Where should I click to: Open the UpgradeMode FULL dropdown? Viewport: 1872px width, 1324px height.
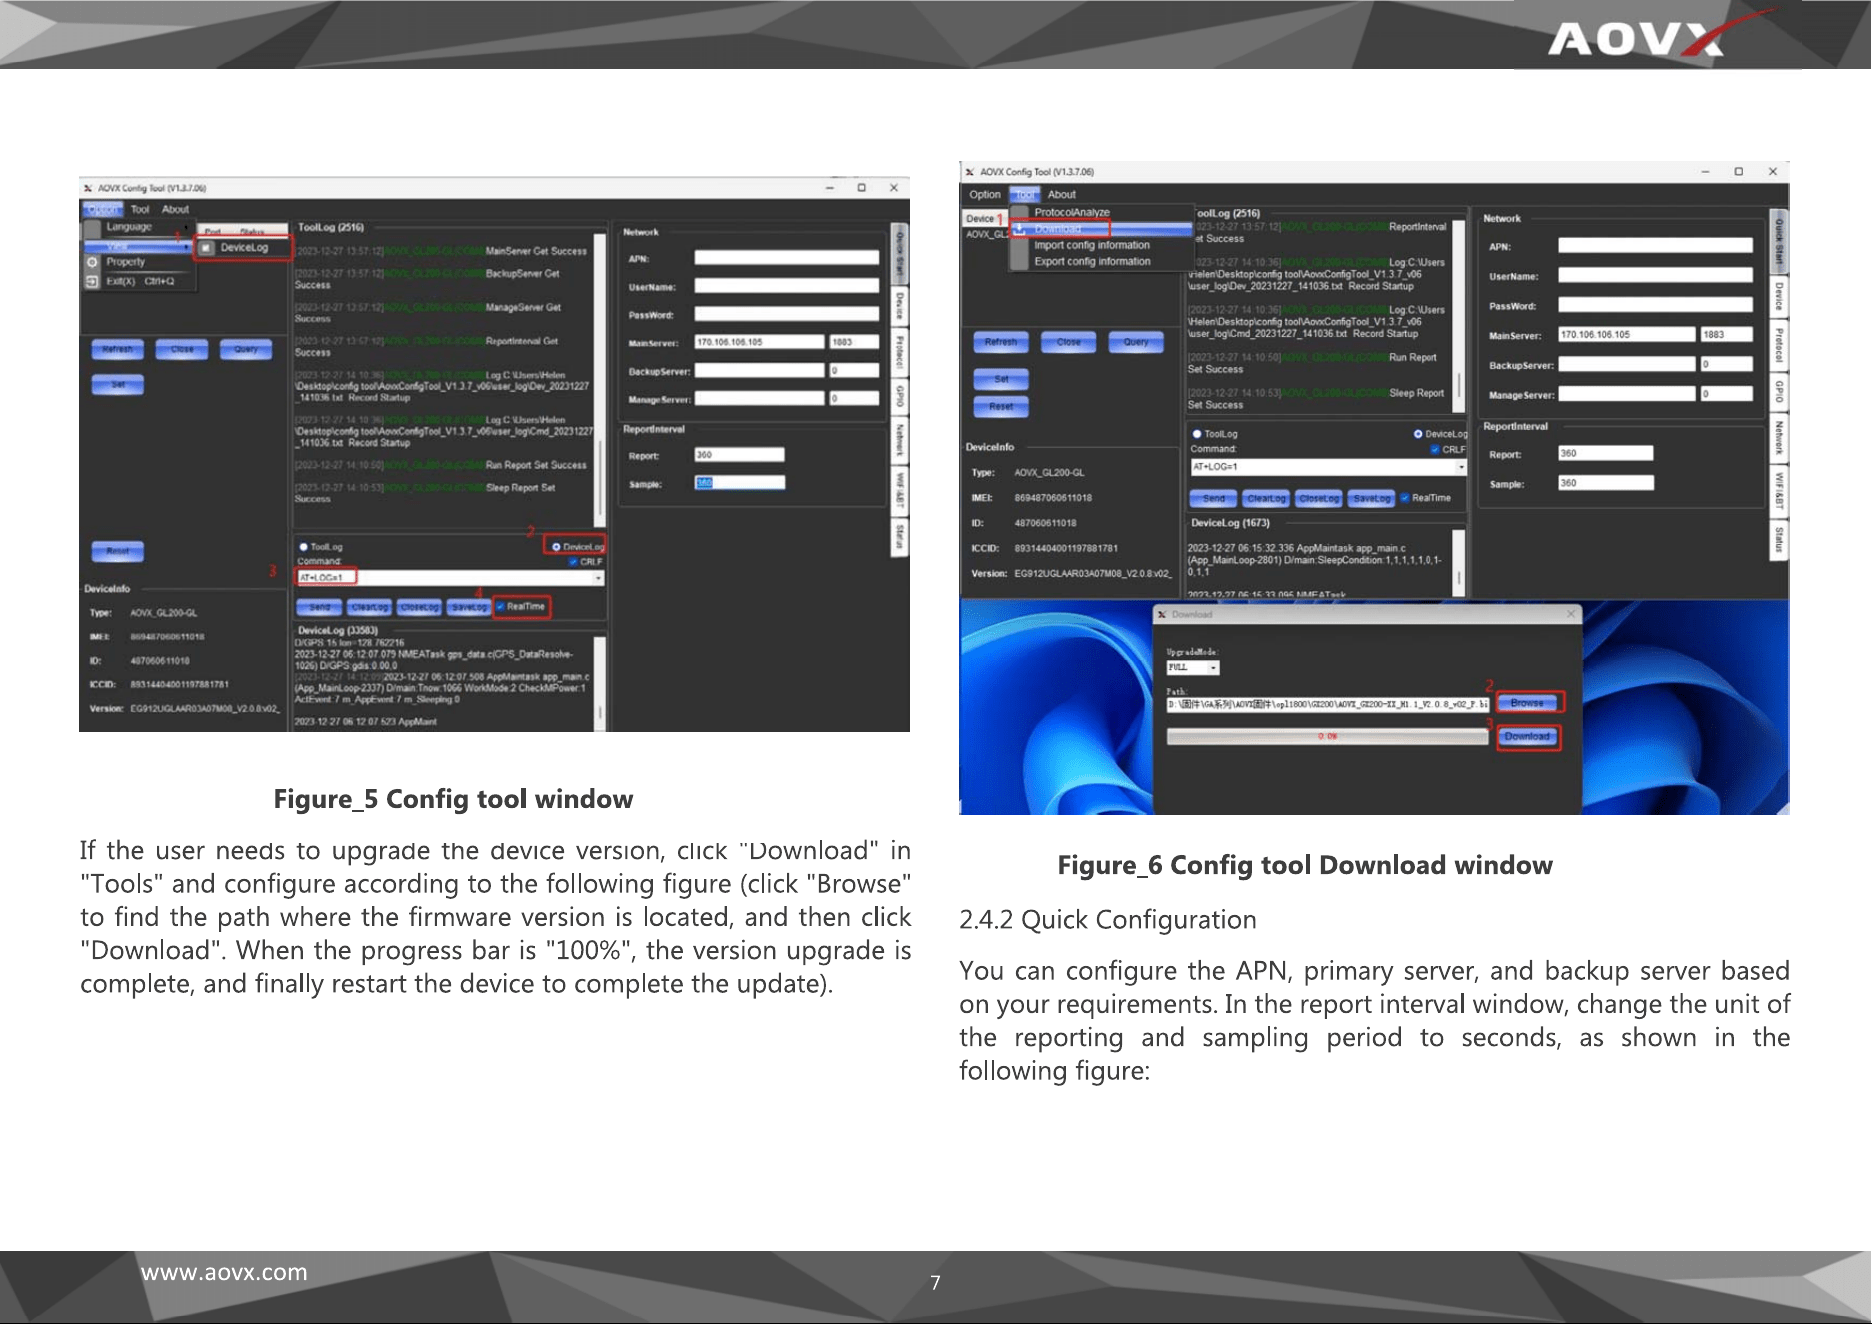tap(1193, 667)
